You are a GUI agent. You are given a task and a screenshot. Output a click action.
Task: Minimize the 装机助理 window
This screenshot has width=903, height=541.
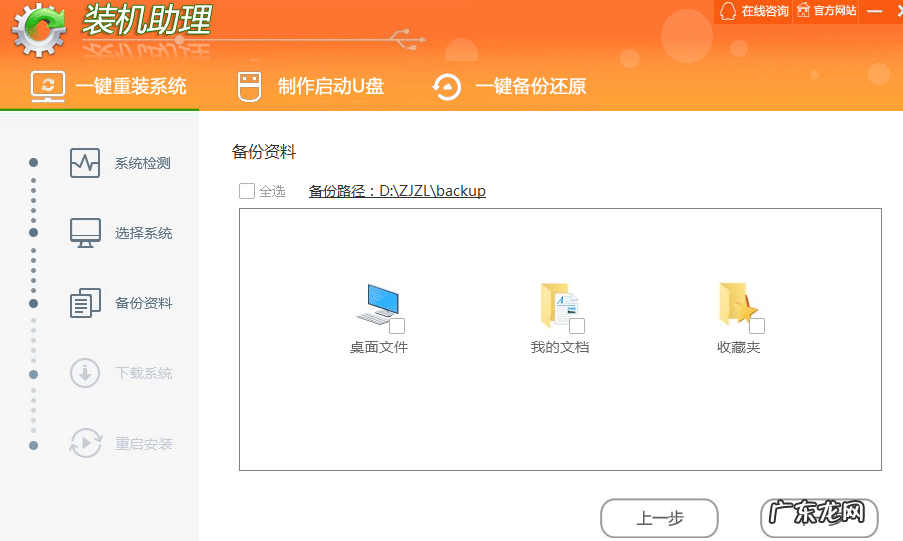coord(874,11)
